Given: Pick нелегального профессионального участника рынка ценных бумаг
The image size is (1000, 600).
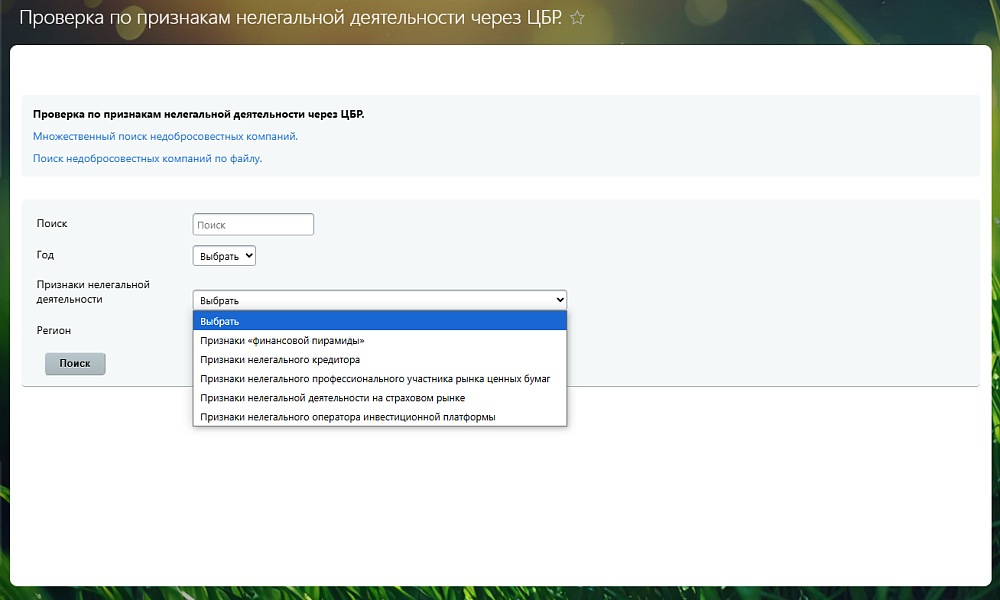Looking at the screenshot, I should coord(375,379).
